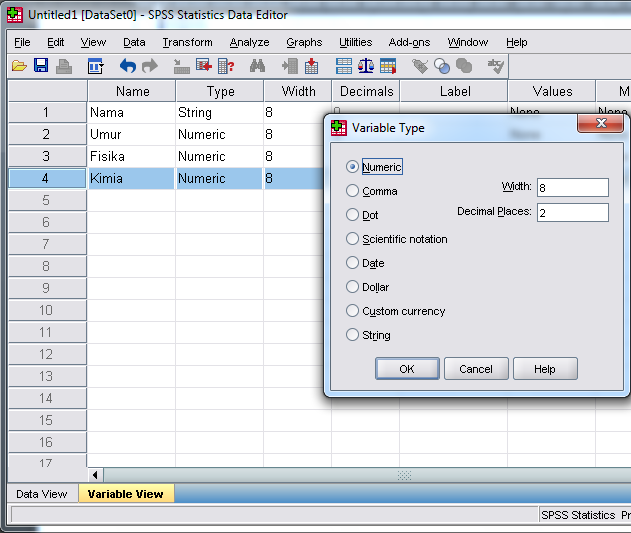Open the Edit menu
This screenshot has width=631, height=533.
(x=56, y=42)
